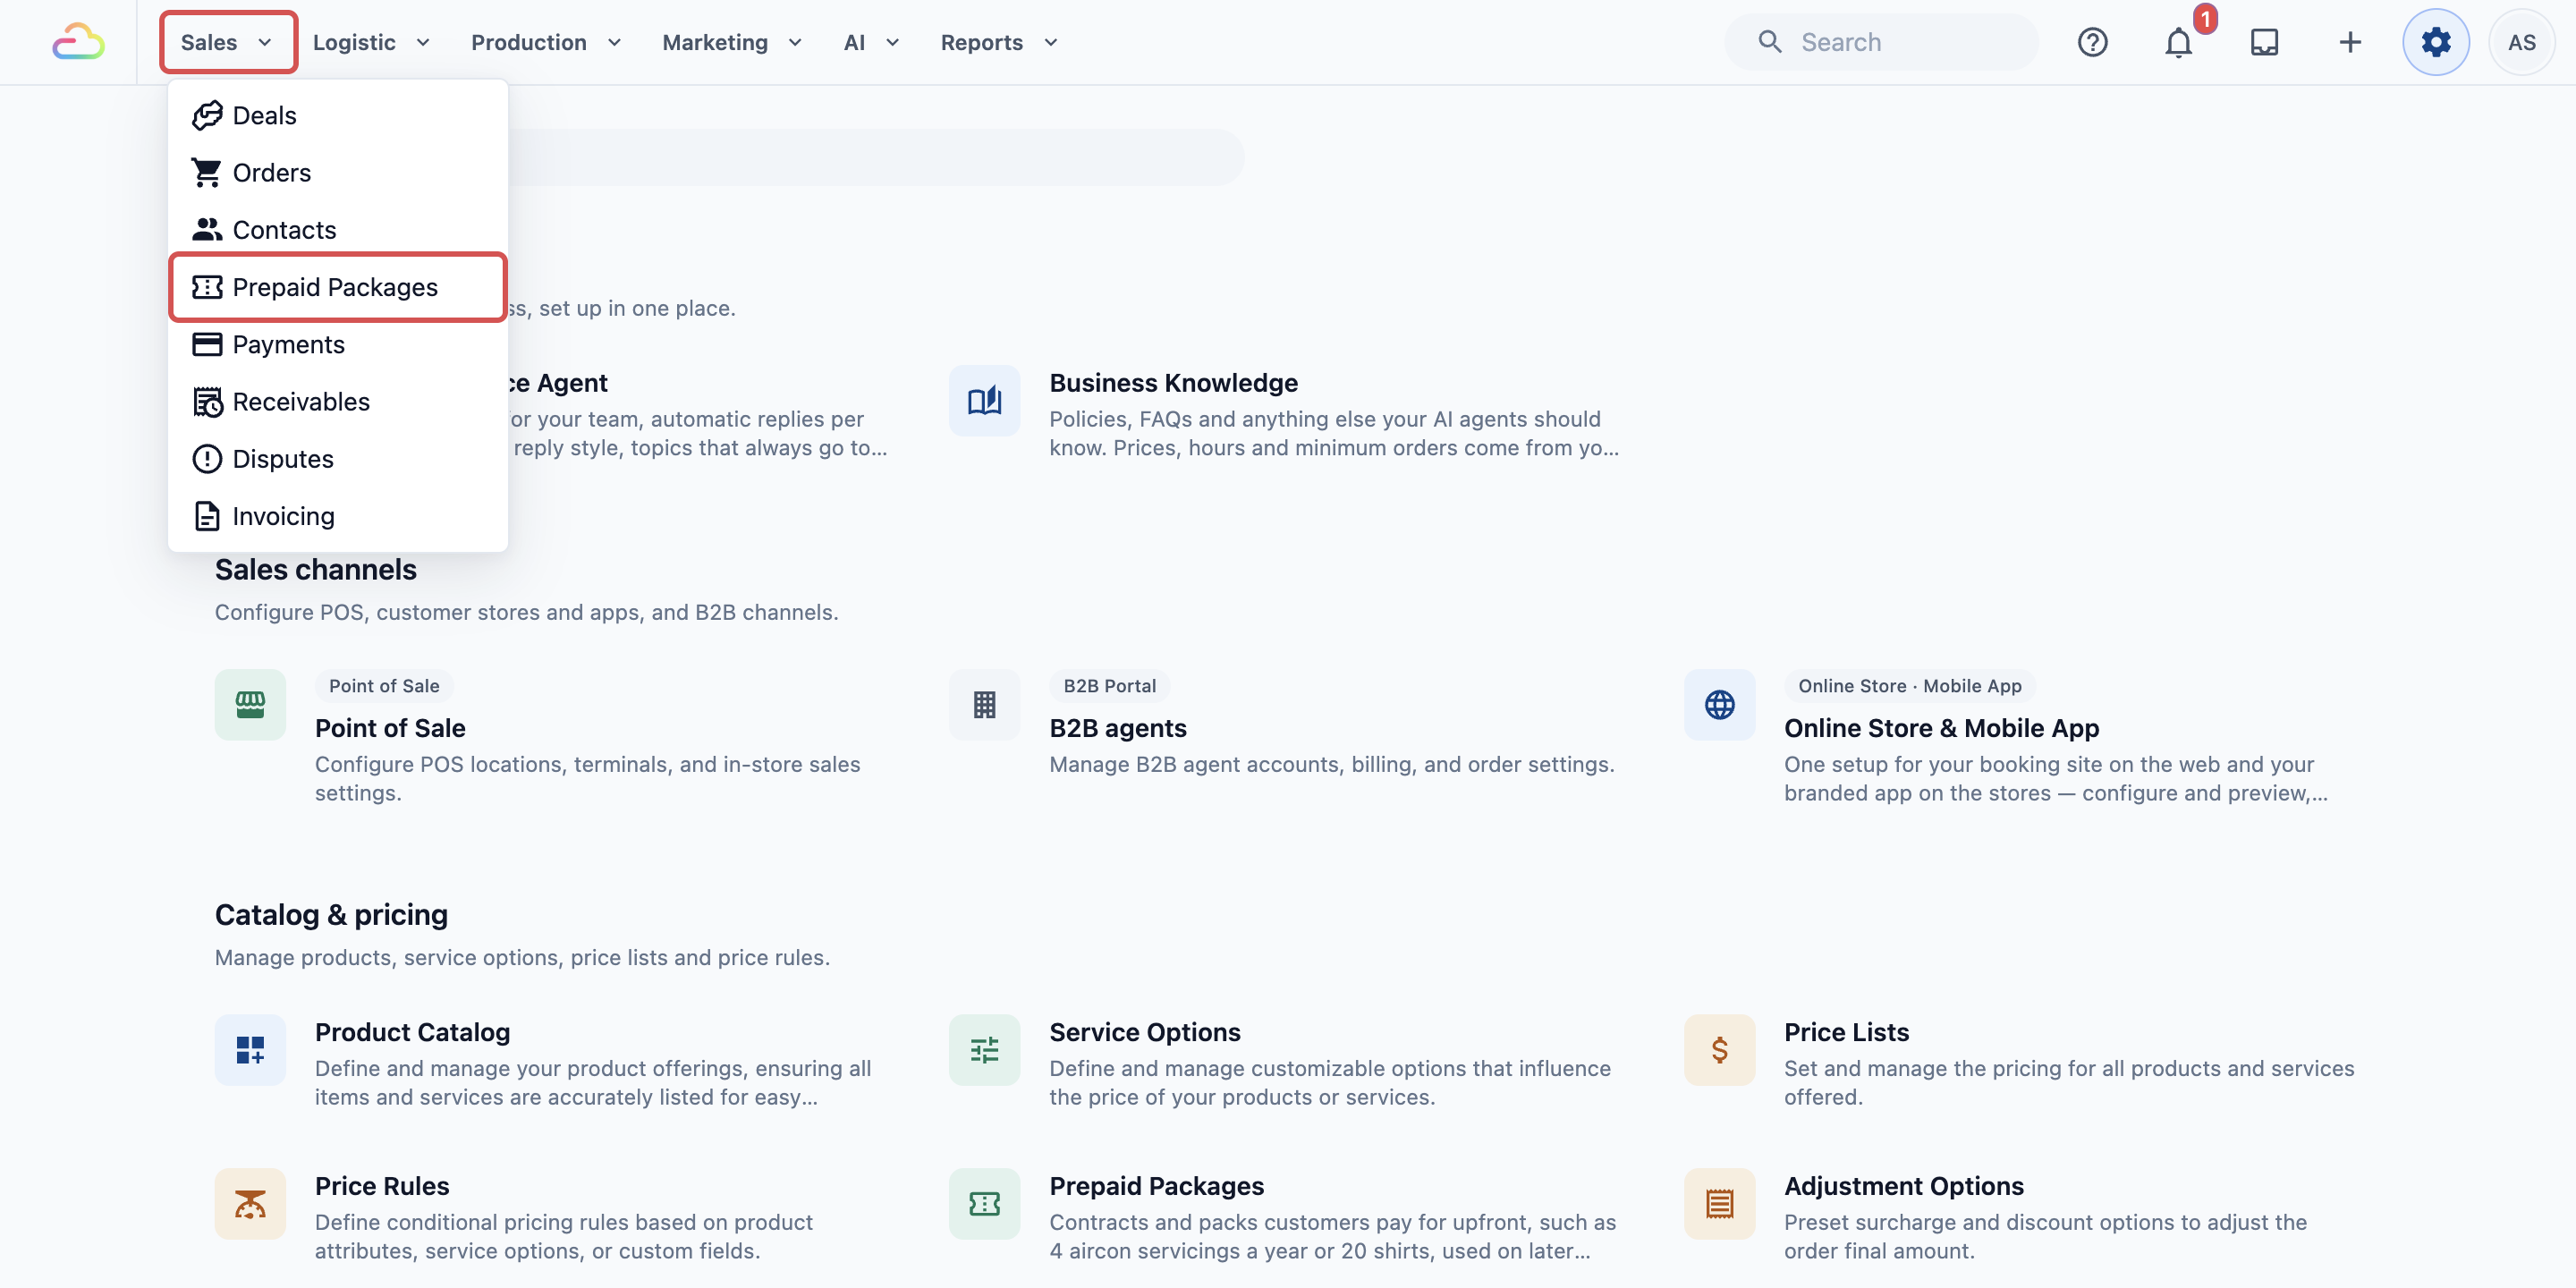Select Prepaid Packages menu item

[338, 287]
